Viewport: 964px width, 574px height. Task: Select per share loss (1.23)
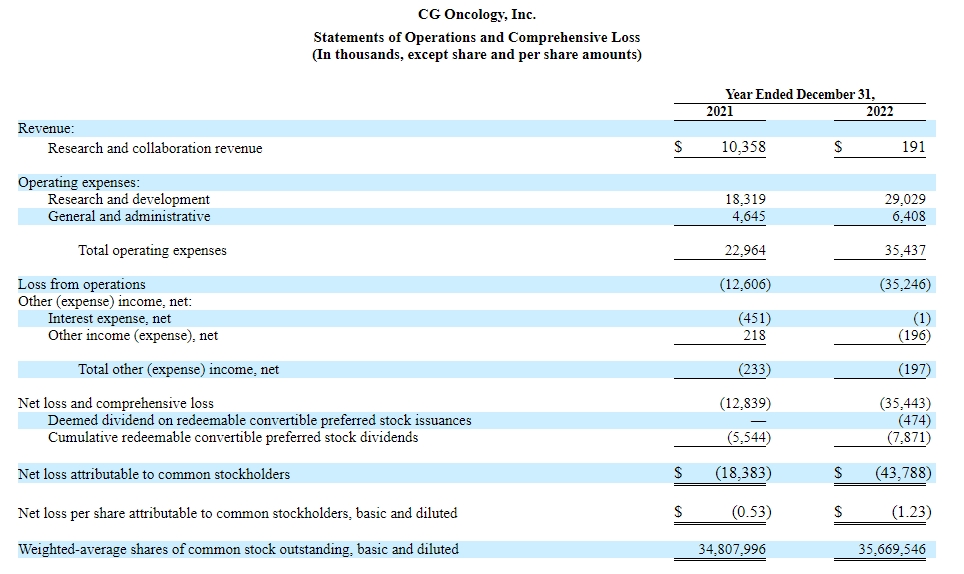click(x=912, y=512)
